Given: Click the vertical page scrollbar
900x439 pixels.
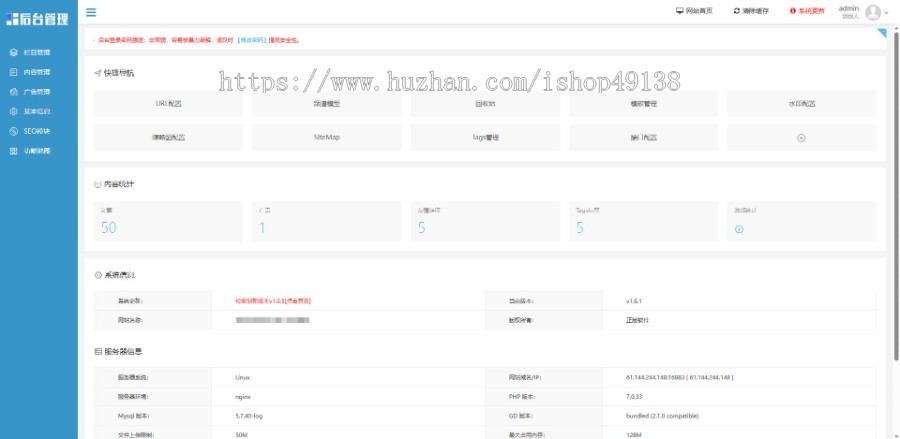Looking at the screenshot, I should click(x=897, y=195).
